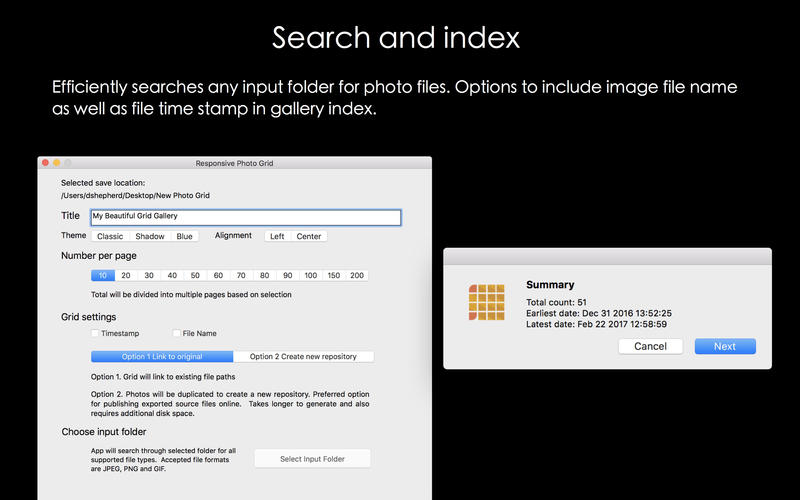
Task: Click the 'Number per page' label
Action: (x=99, y=256)
